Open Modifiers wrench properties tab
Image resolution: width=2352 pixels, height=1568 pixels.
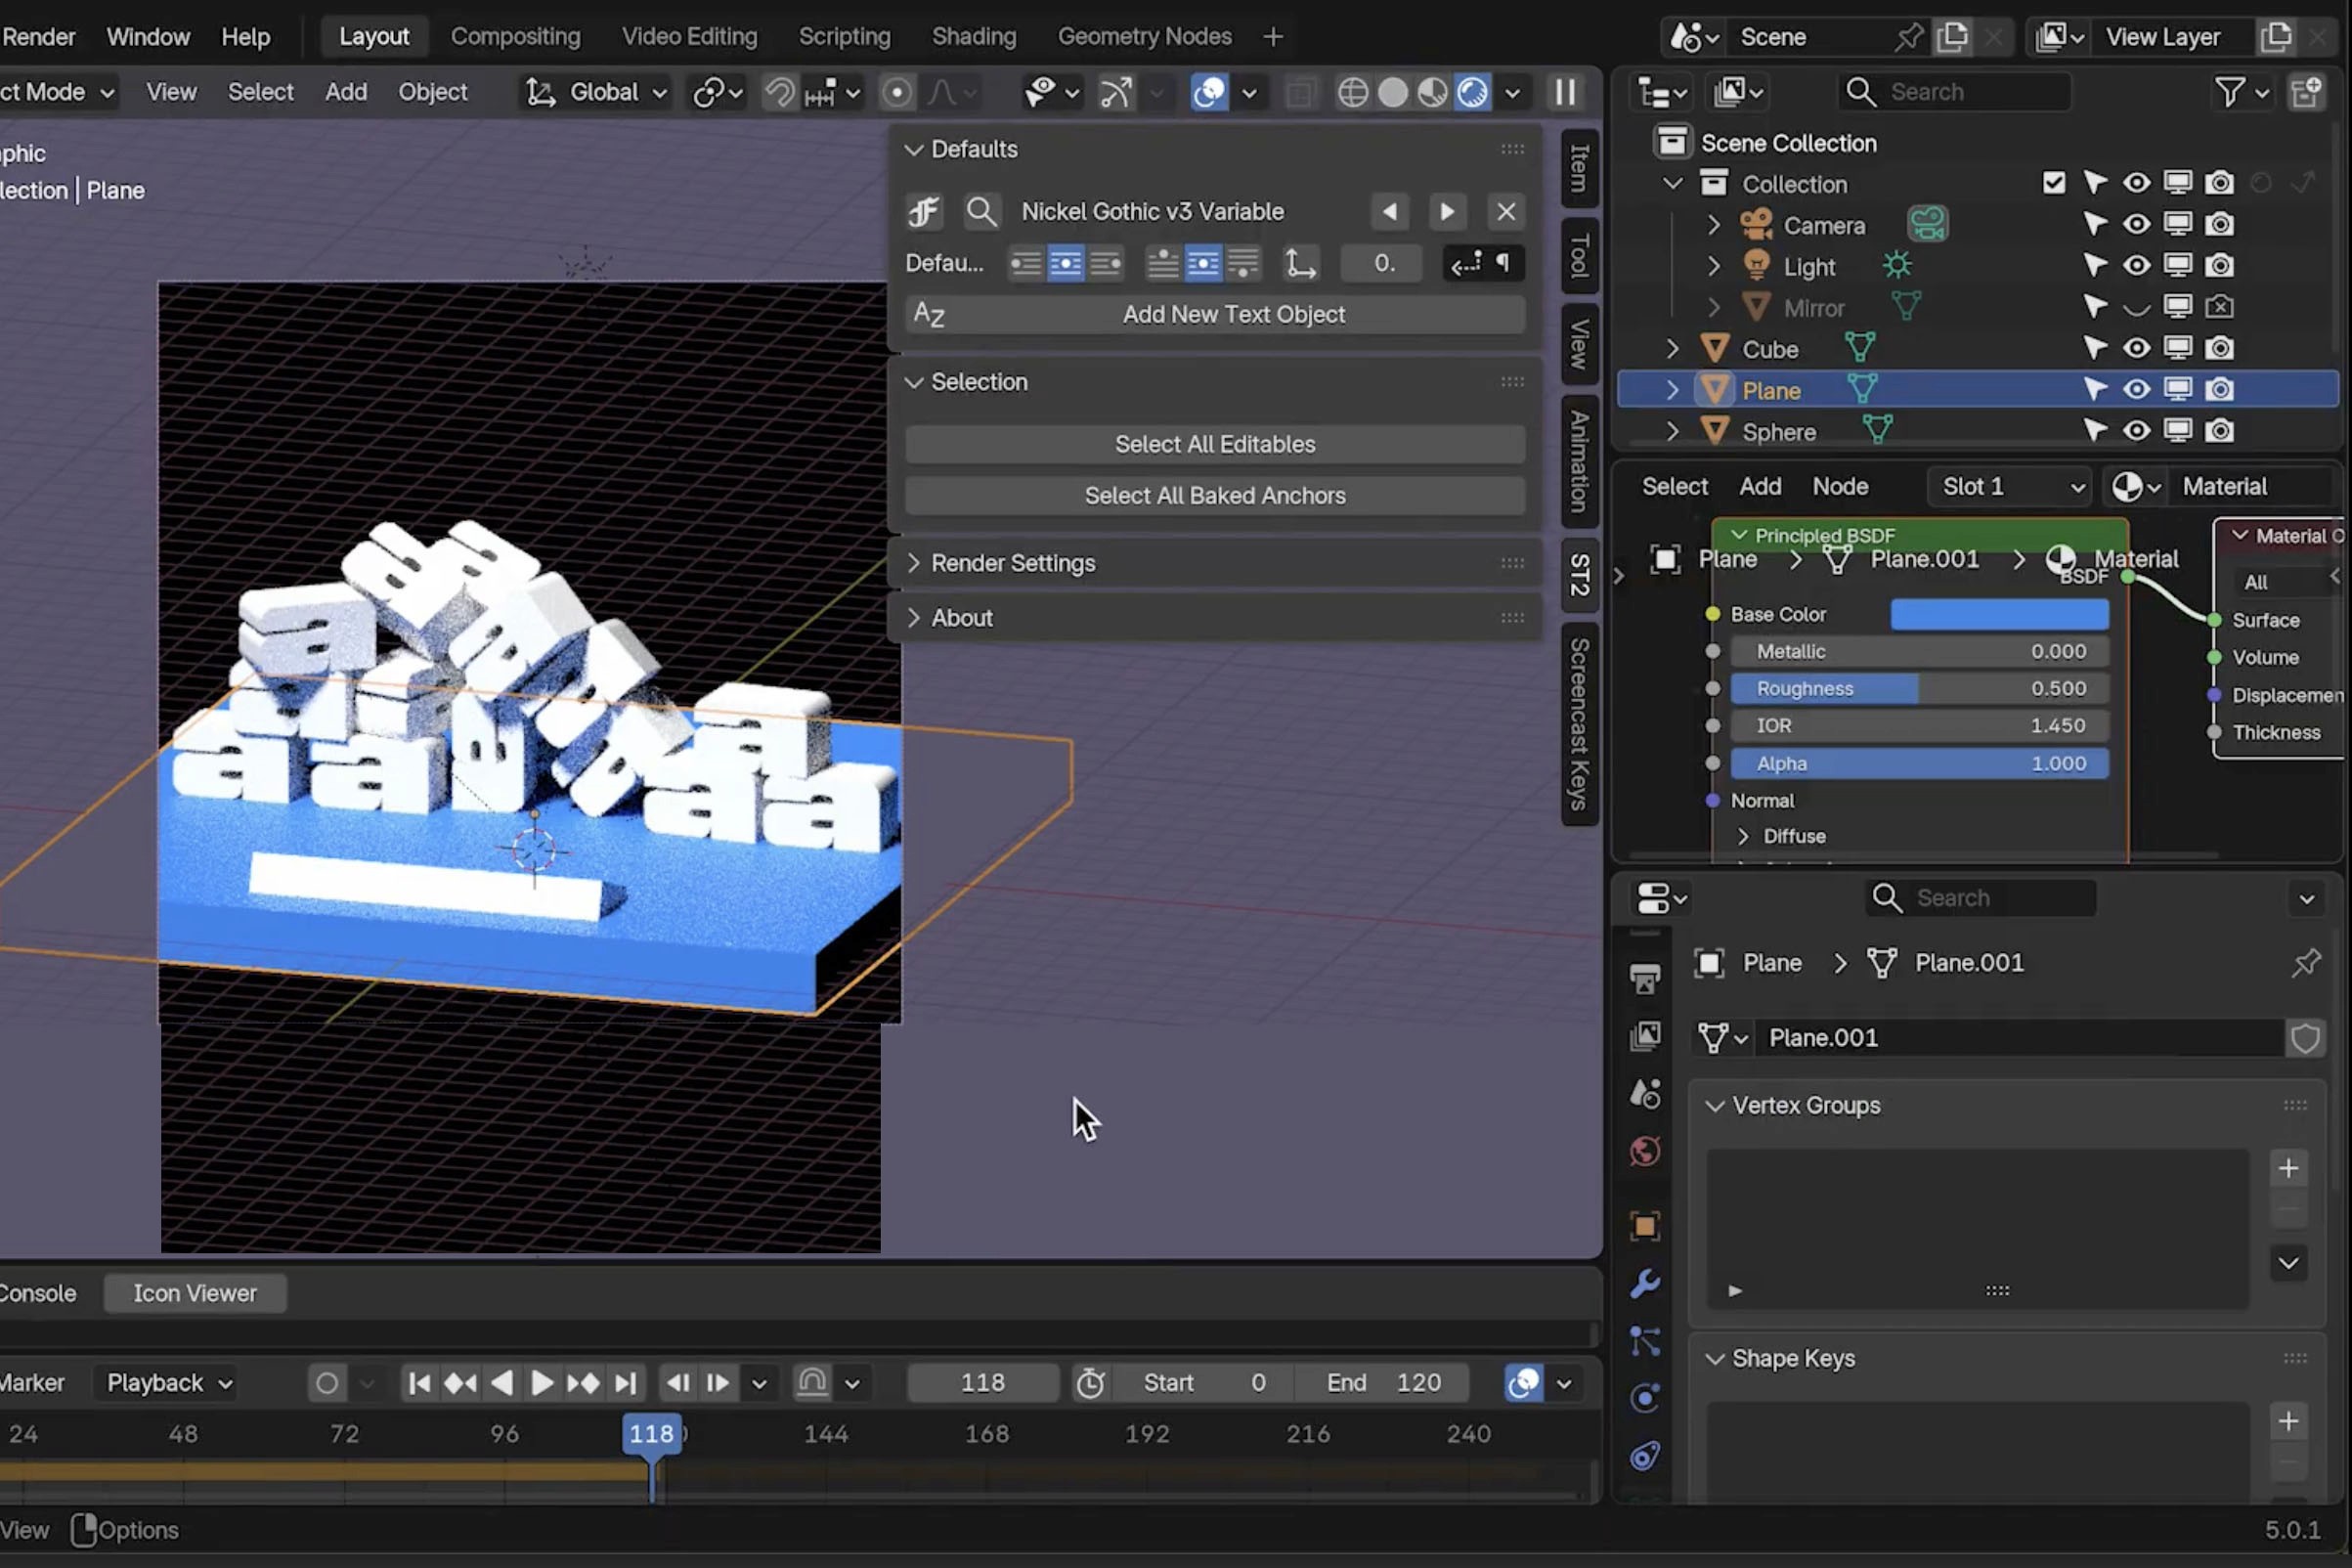pos(1645,1283)
